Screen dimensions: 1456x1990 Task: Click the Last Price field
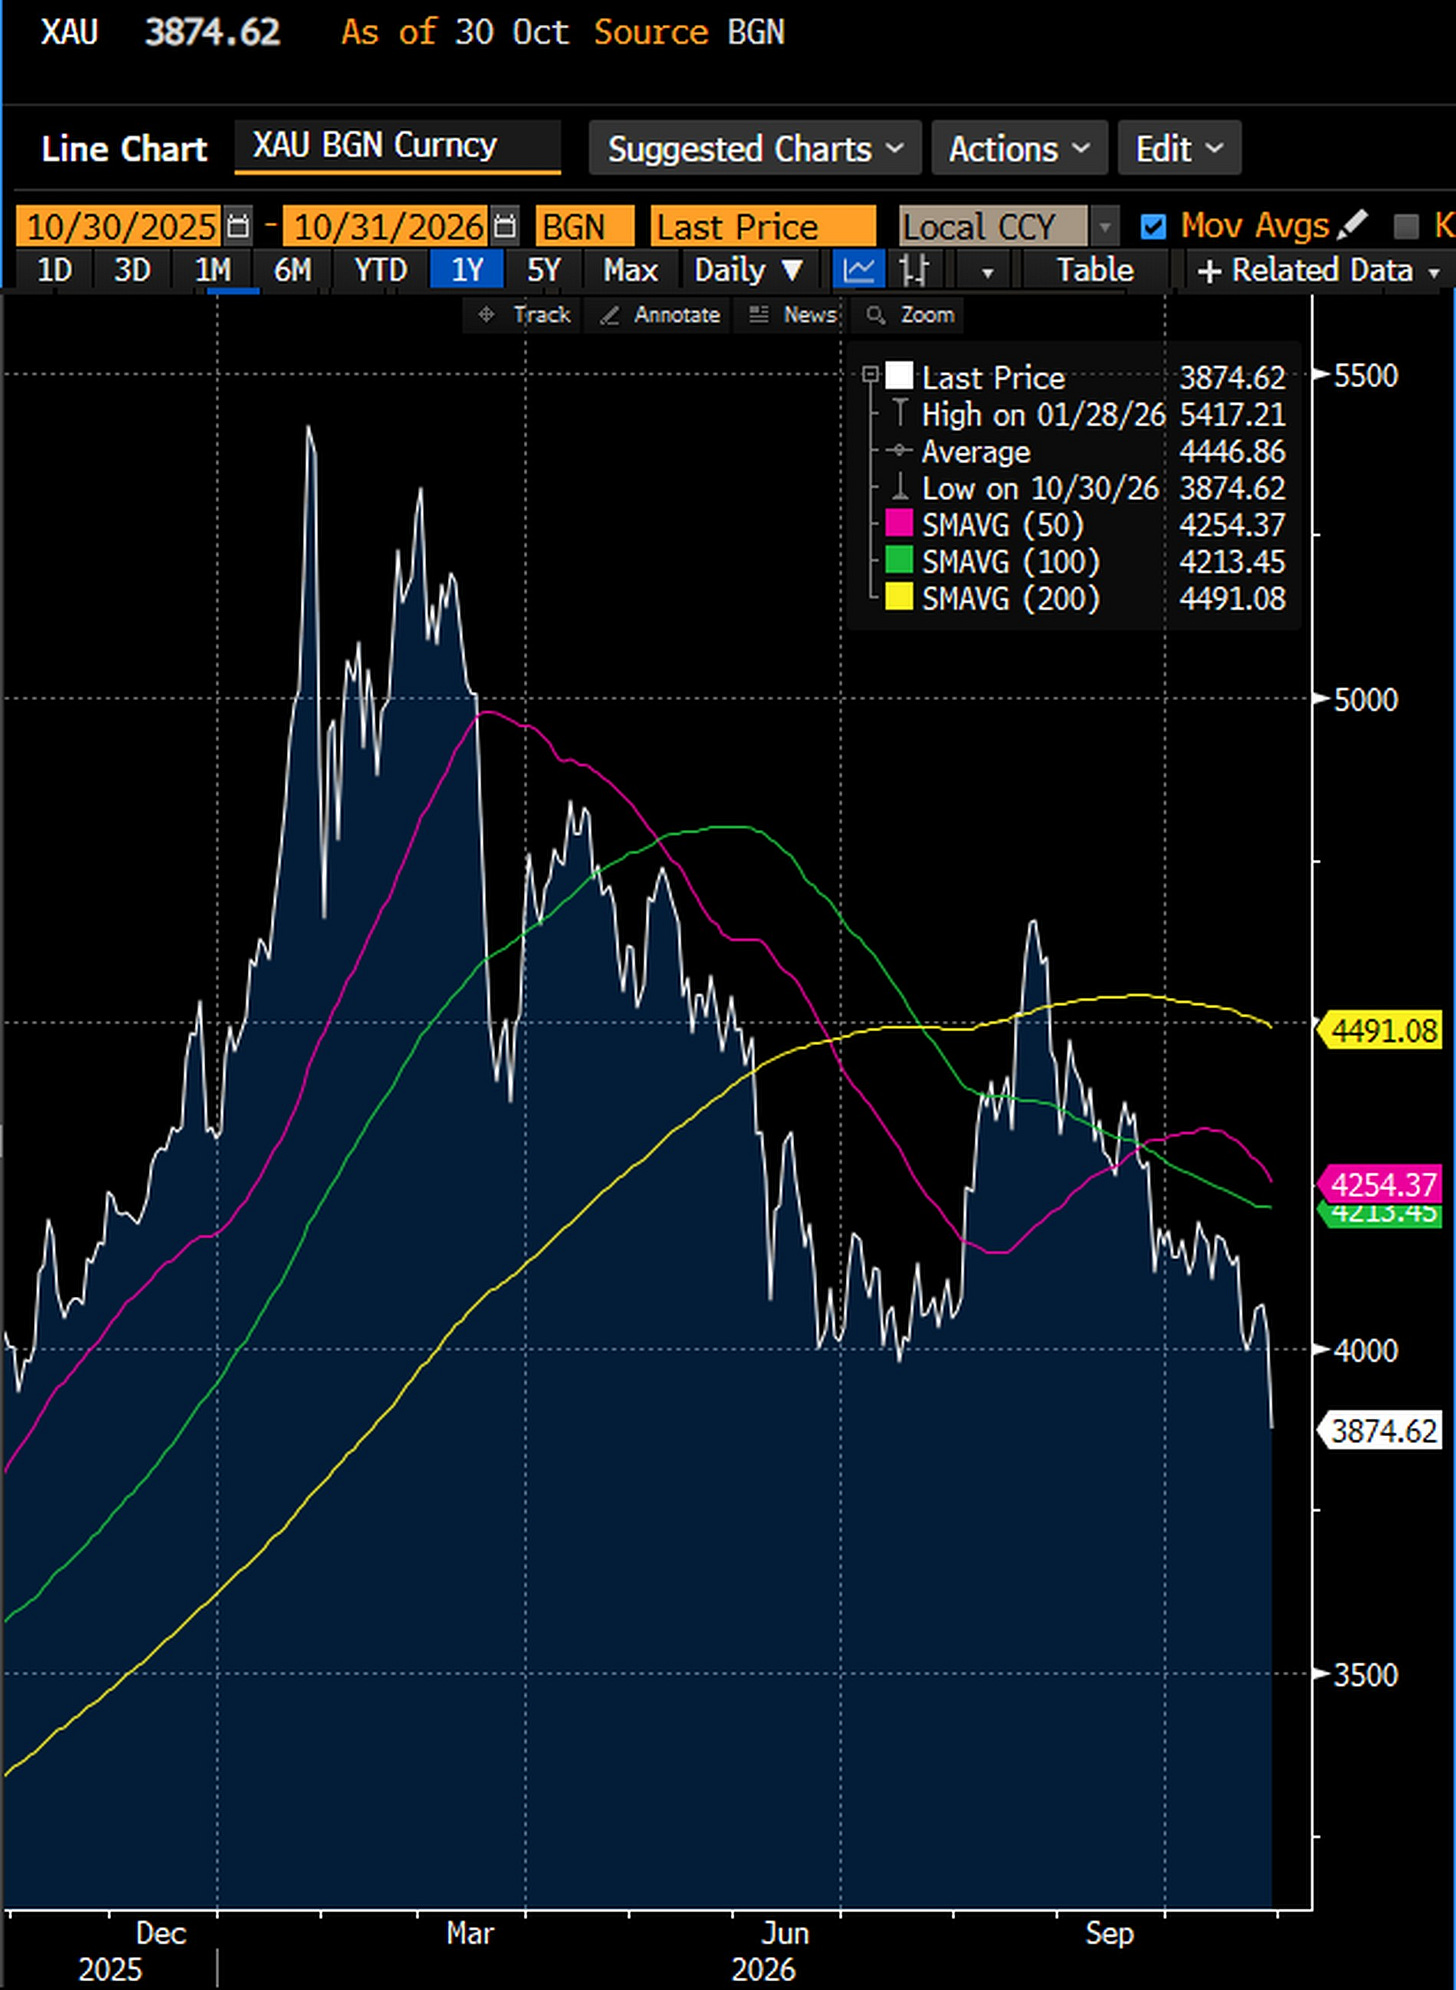(x=763, y=227)
